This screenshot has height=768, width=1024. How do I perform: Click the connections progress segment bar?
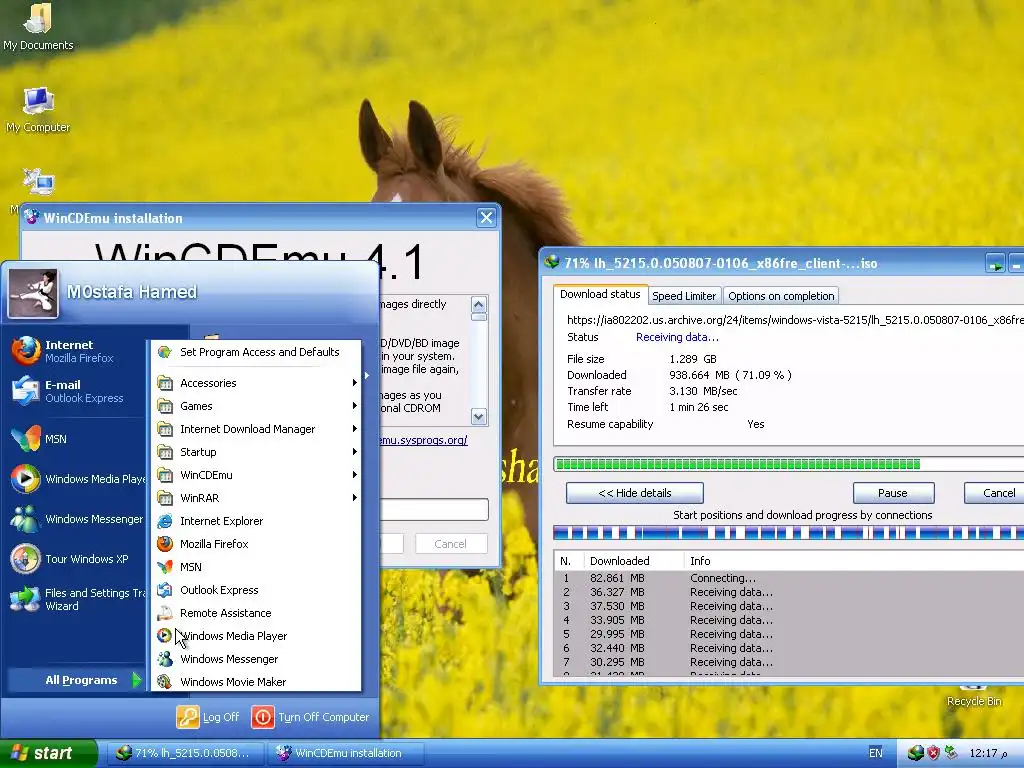(789, 533)
